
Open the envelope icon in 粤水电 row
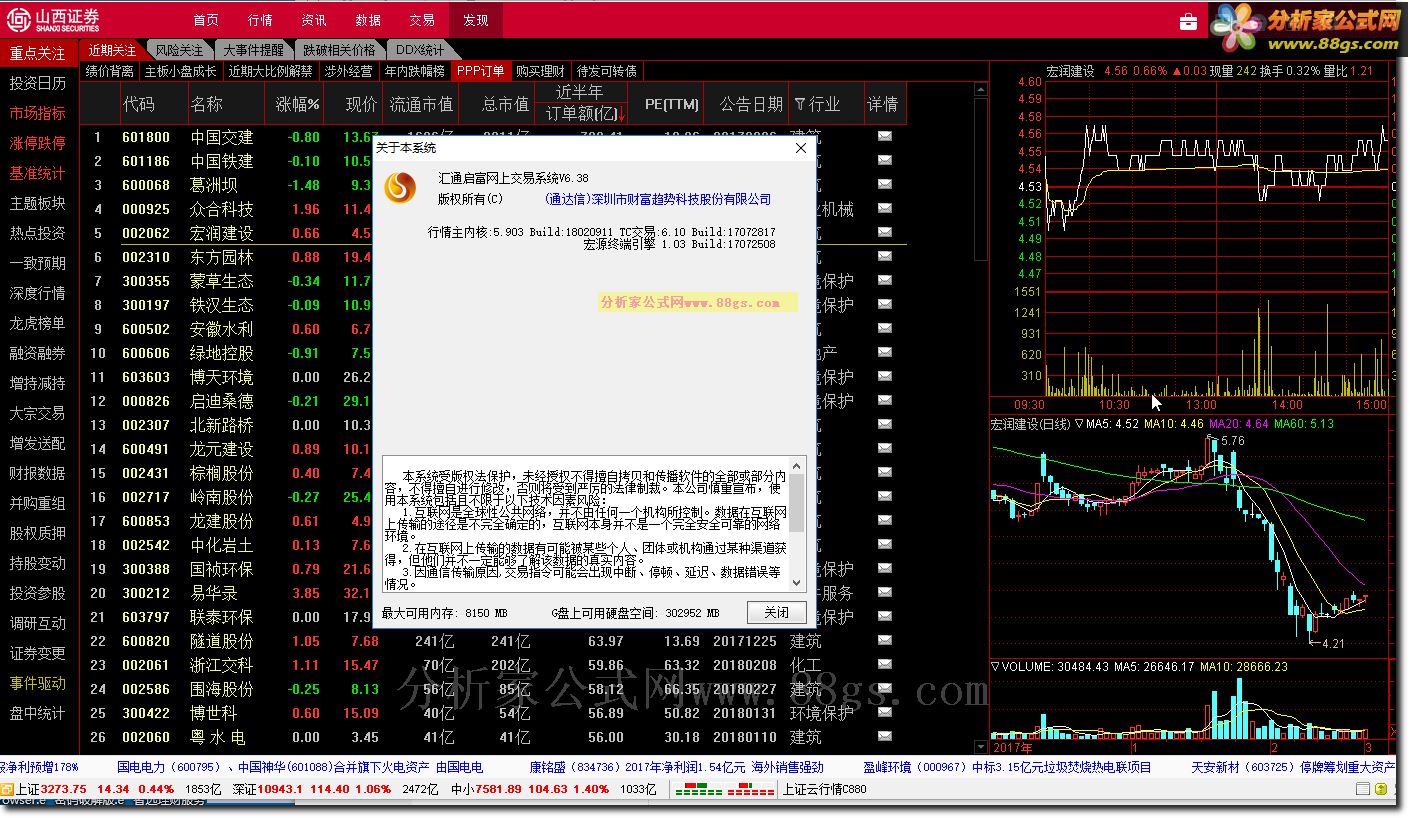[884, 737]
